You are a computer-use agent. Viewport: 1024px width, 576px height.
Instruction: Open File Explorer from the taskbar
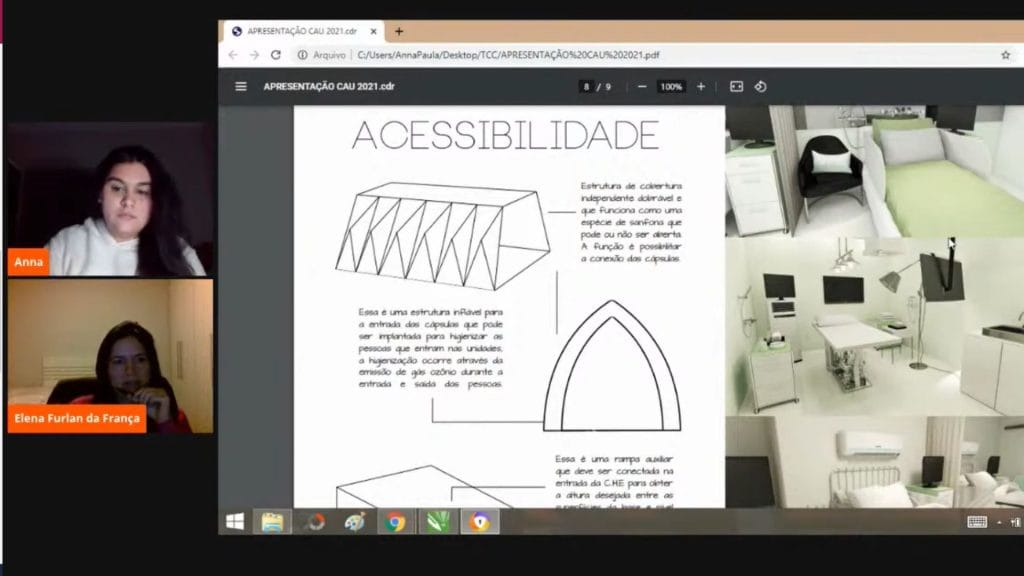point(272,521)
